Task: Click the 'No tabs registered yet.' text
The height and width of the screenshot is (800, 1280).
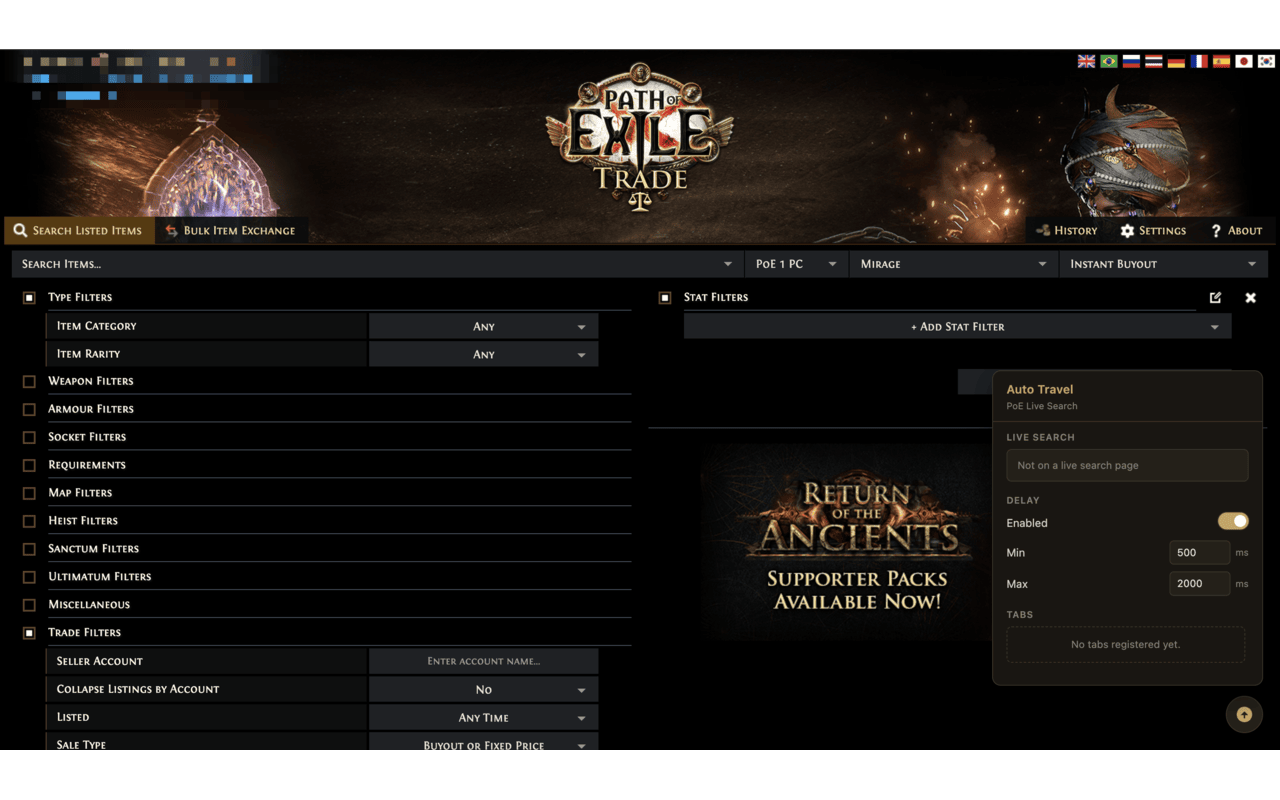Action: (1126, 644)
